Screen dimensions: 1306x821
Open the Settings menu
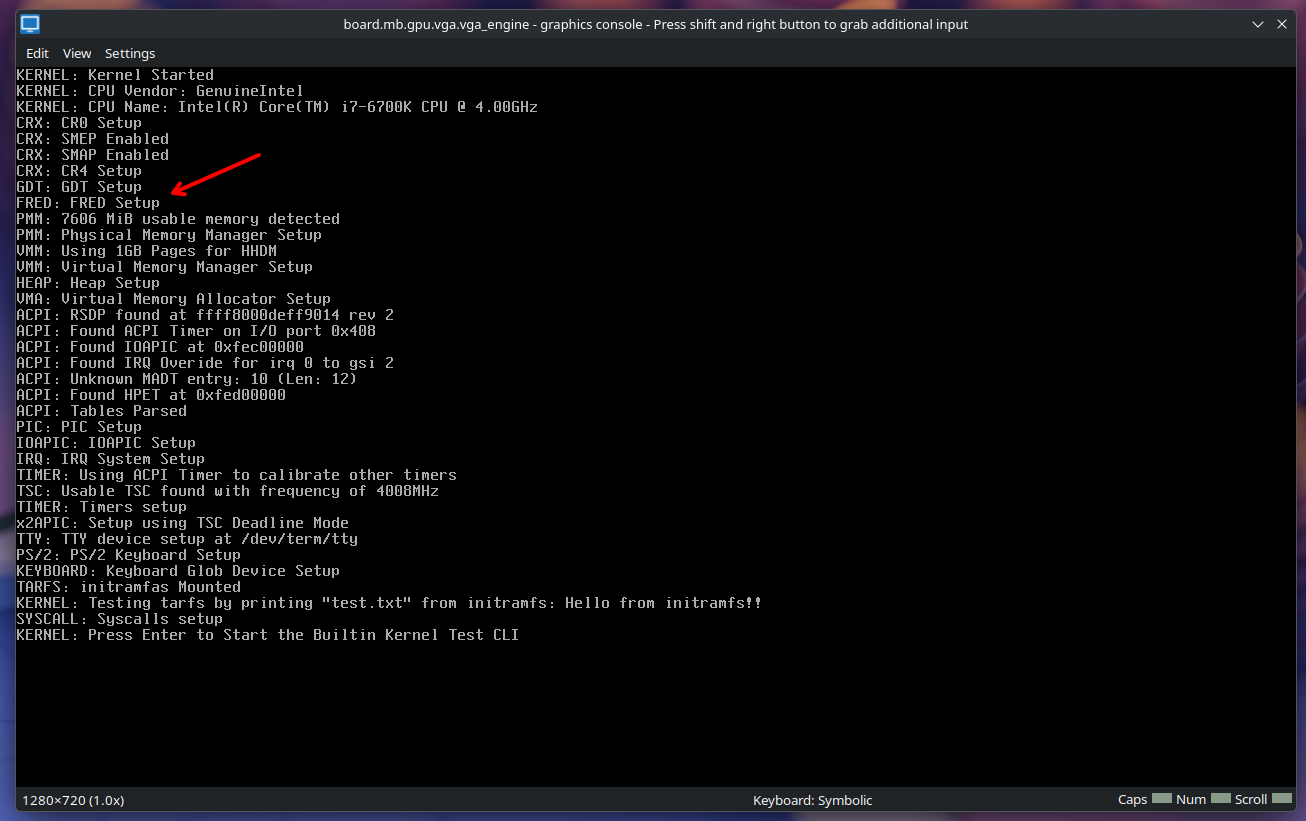point(130,53)
